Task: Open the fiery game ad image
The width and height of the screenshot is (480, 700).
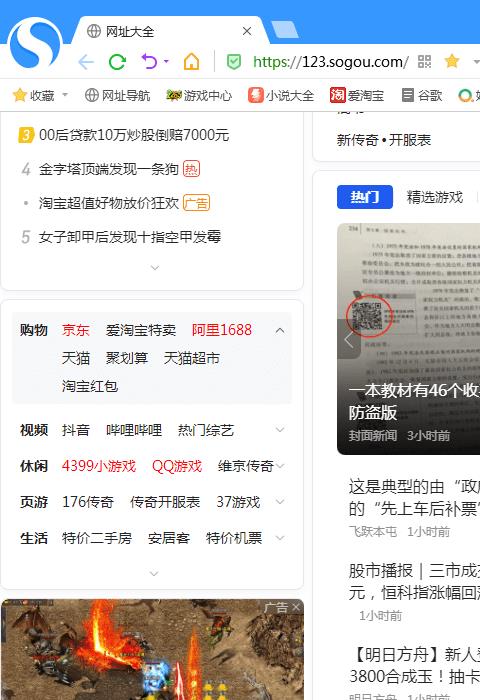Action: pos(152,650)
